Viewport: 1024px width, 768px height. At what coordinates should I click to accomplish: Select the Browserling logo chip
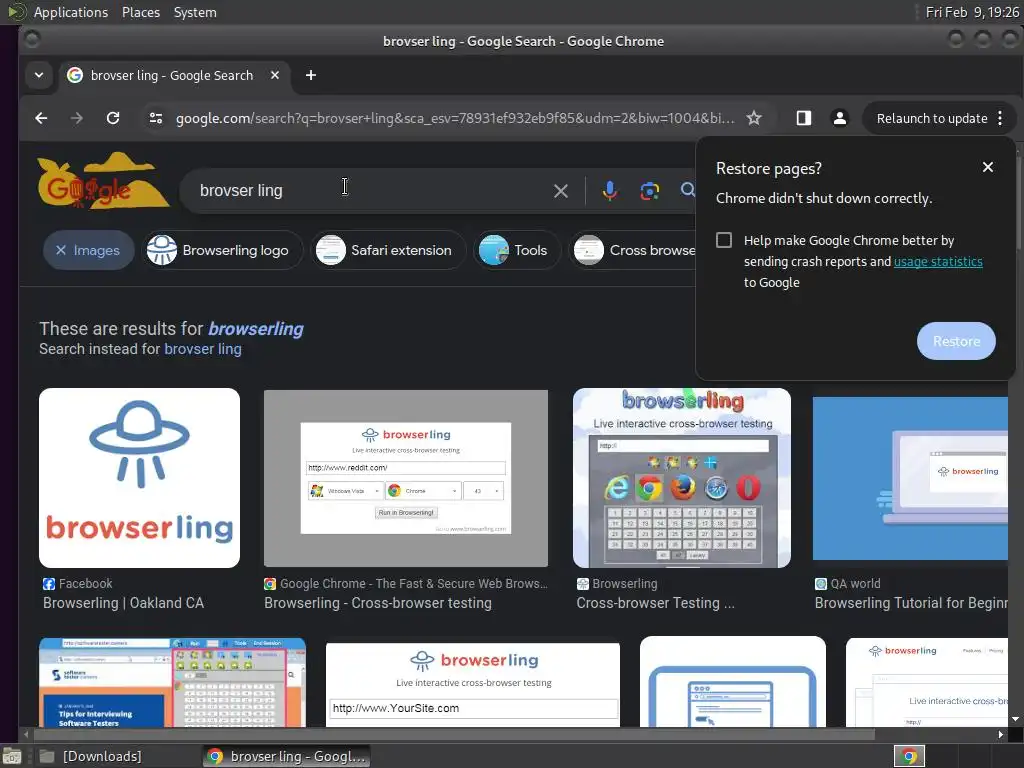click(x=222, y=250)
